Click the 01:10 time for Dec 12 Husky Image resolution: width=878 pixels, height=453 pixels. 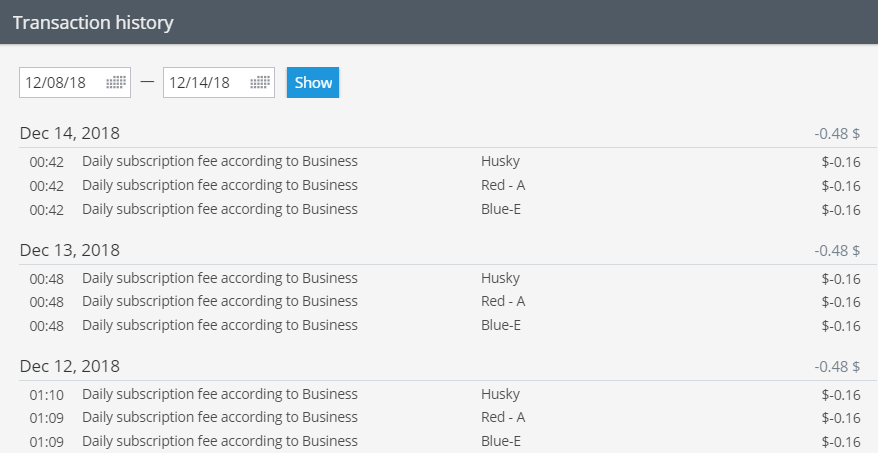46,395
